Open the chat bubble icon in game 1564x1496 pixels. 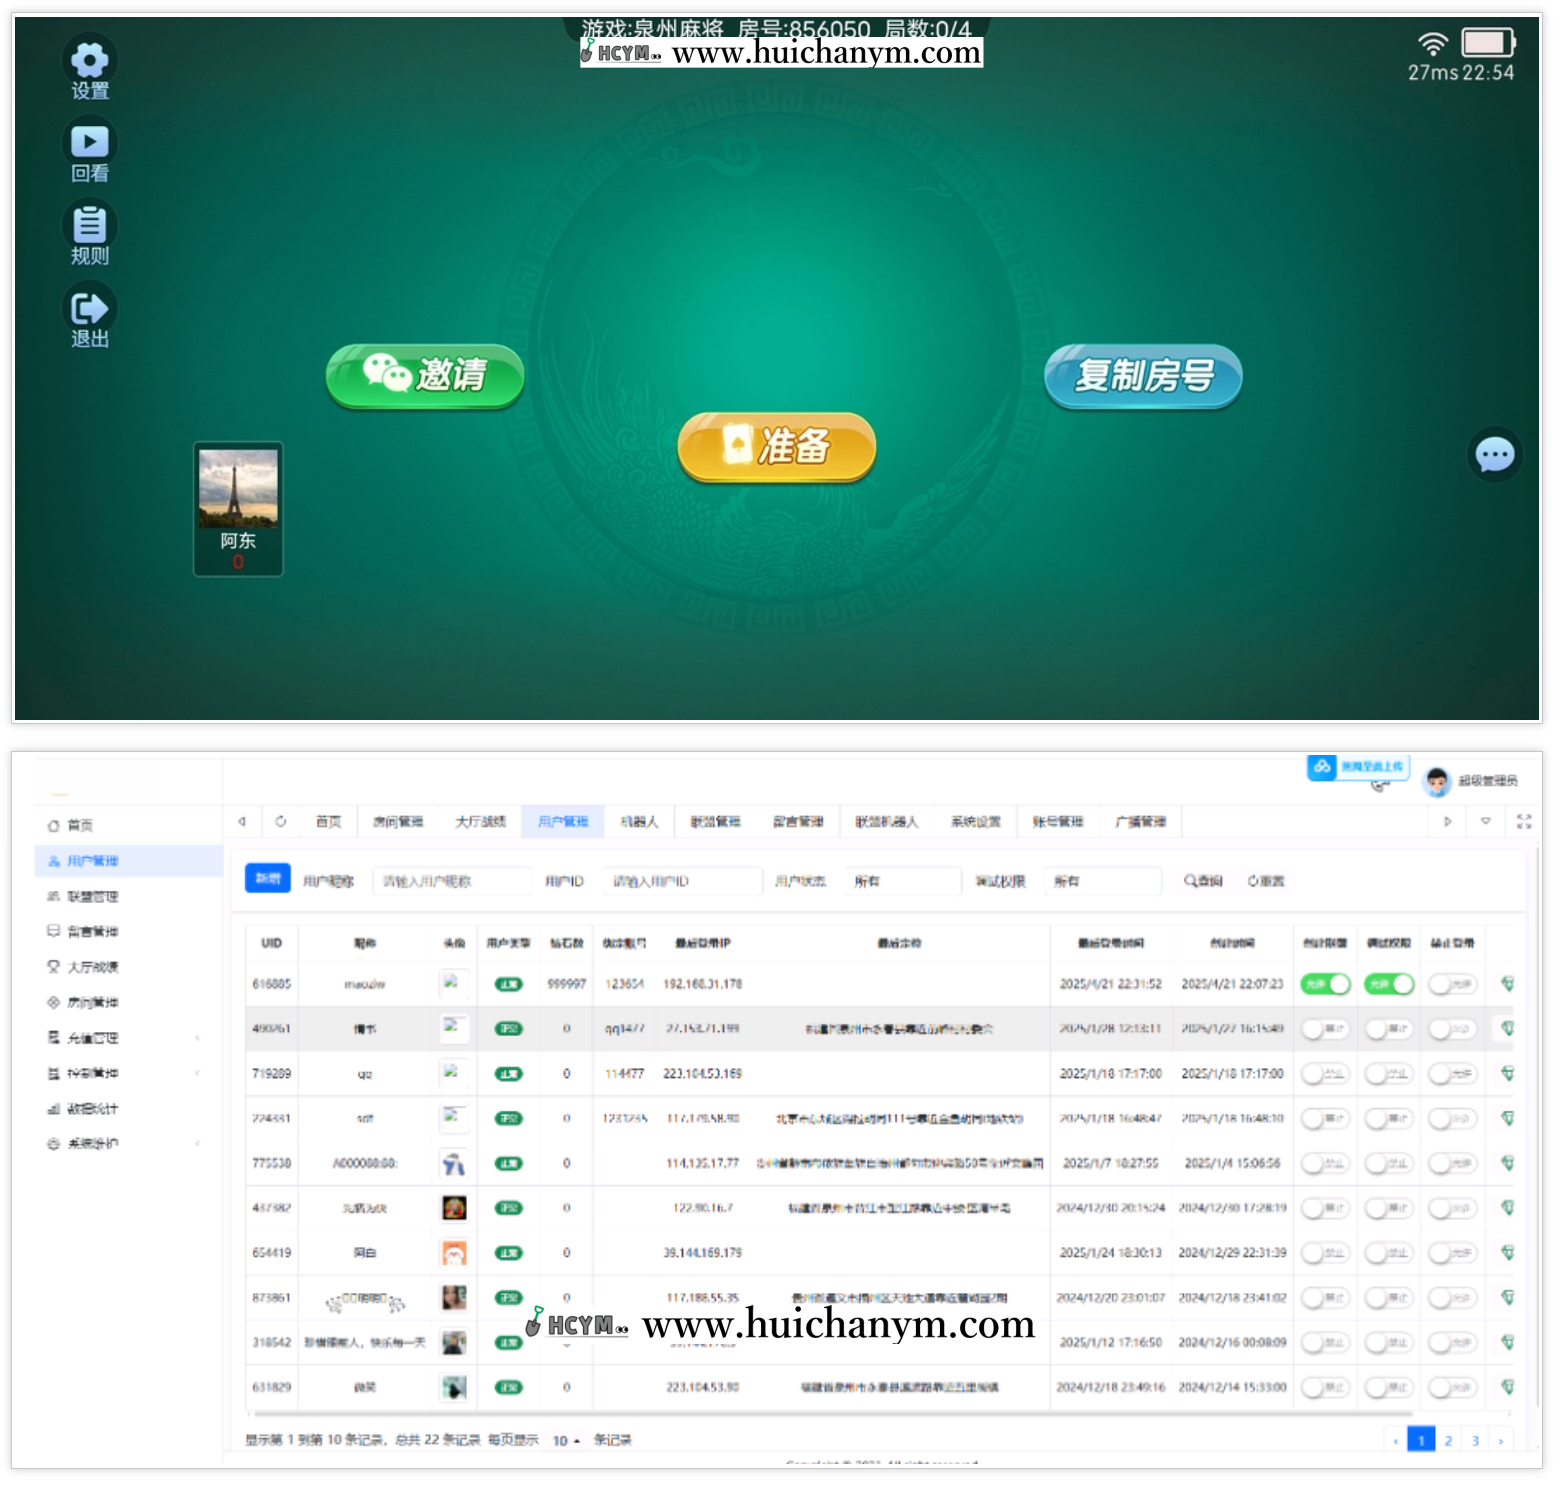pos(1494,455)
